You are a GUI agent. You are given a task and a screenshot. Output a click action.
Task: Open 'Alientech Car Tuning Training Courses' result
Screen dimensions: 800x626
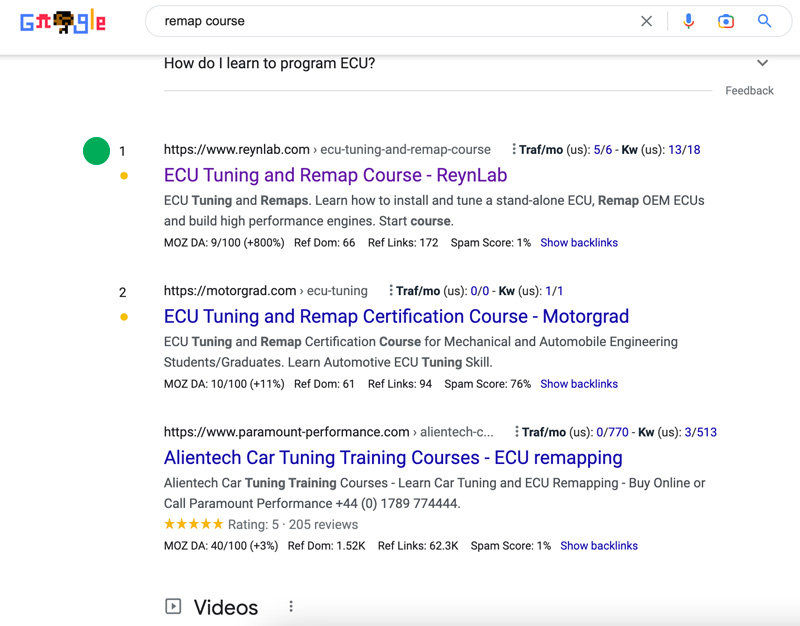393,458
